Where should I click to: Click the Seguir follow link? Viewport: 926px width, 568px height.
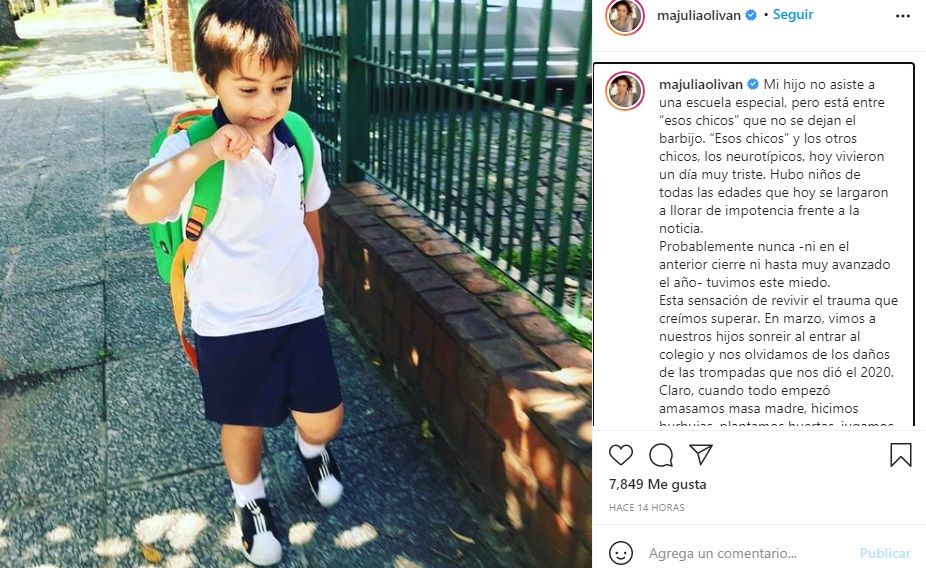pos(793,15)
